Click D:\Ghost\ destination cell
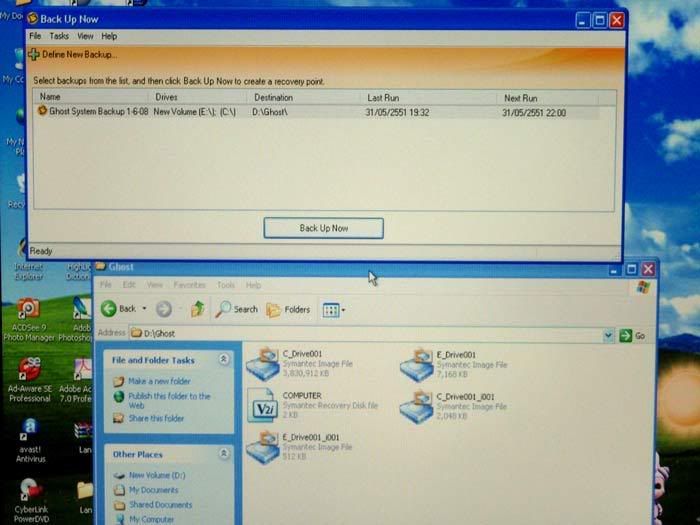Viewport: 700px width, 525px height. pyautogui.click(x=270, y=112)
